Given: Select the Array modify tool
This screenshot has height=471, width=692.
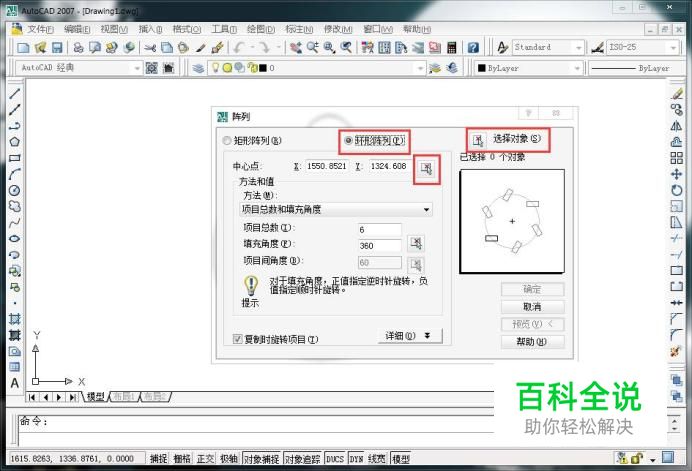Looking at the screenshot, I should (676, 158).
